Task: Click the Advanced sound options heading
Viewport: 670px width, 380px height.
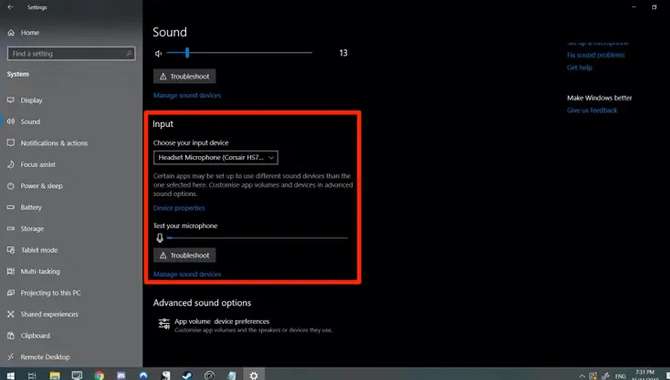Action: pos(202,303)
